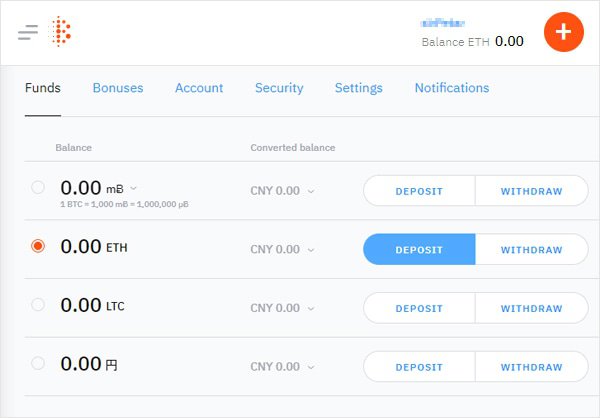Select the mB bitcoin balance radio button
The width and height of the screenshot is (600, 418).
point(38,188)
